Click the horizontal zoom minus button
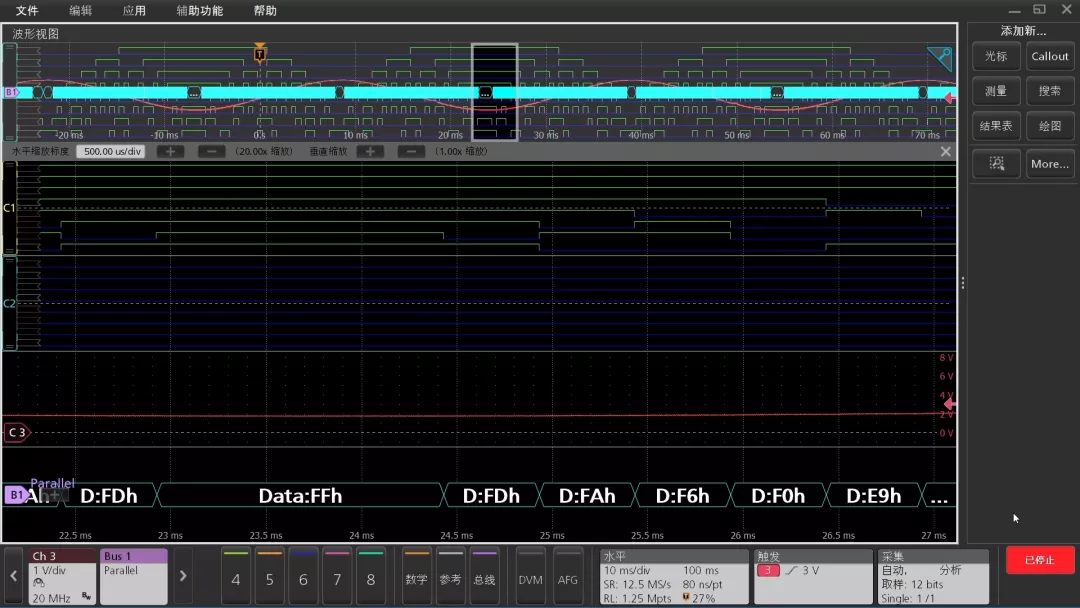 click(211, 151)
